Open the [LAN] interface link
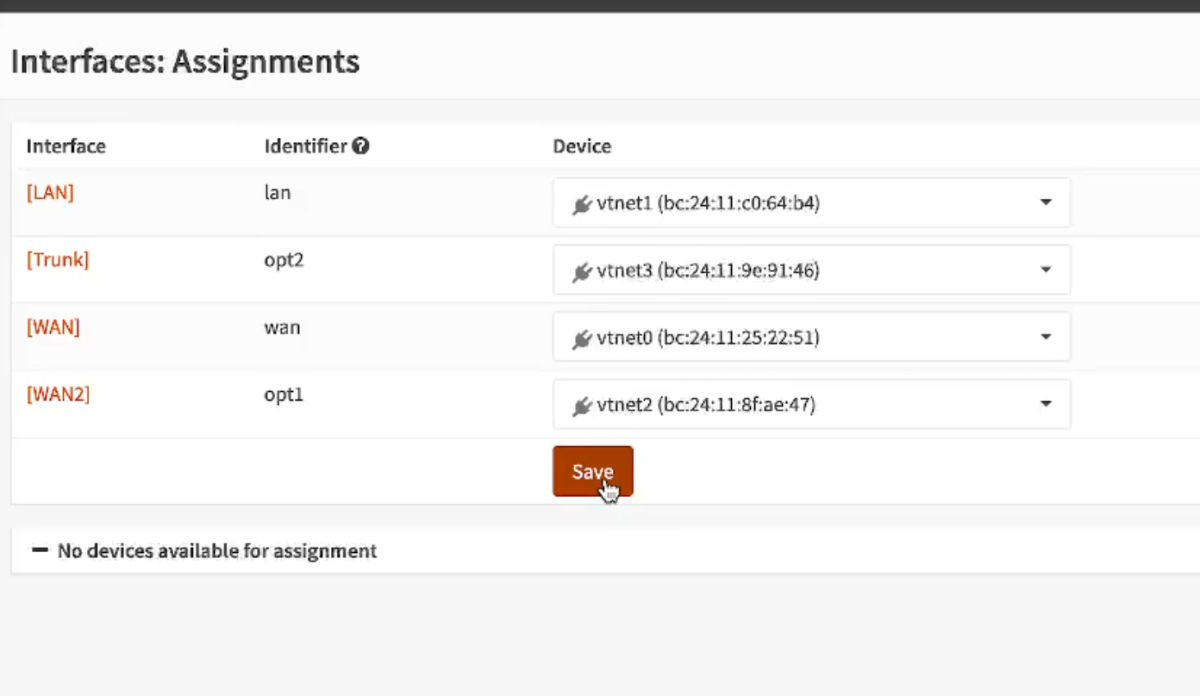This screenshot has height=696, width=1200. coord(50,193)
